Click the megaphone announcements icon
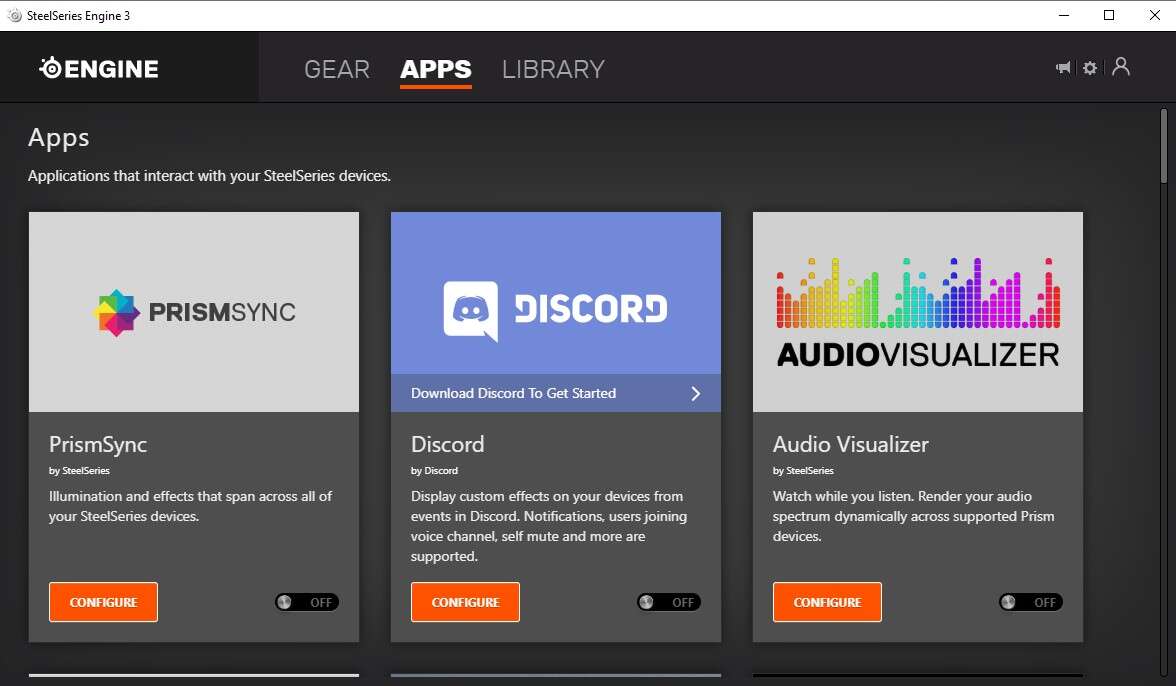Viewport: 1176px width, 686px height. coord(1063,68)
